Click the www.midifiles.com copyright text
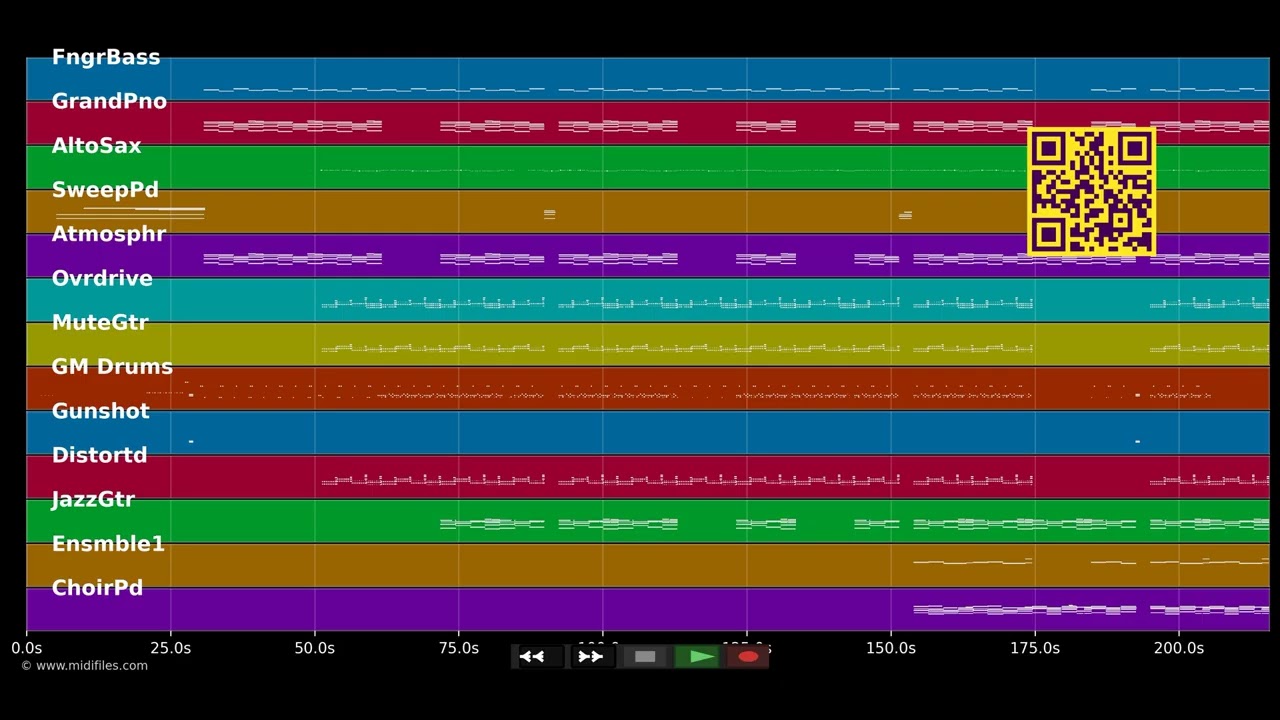Image resolution: width=1280 pixels, height=720 pixels. (85, 666)
